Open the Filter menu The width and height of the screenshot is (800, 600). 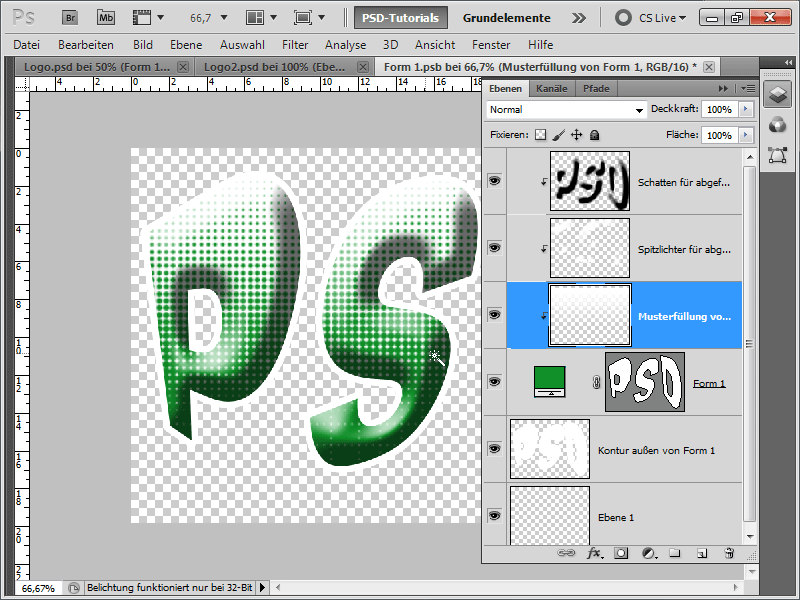coord(295,45)
